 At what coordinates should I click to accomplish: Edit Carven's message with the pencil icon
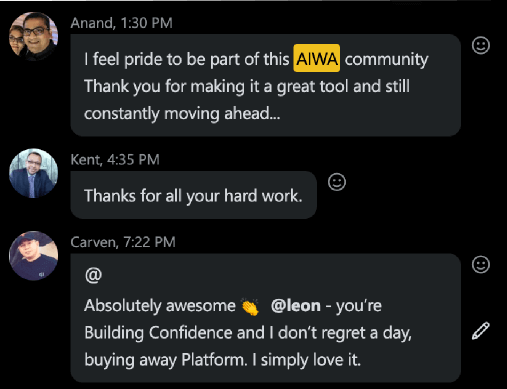click(x=481, y=331)
